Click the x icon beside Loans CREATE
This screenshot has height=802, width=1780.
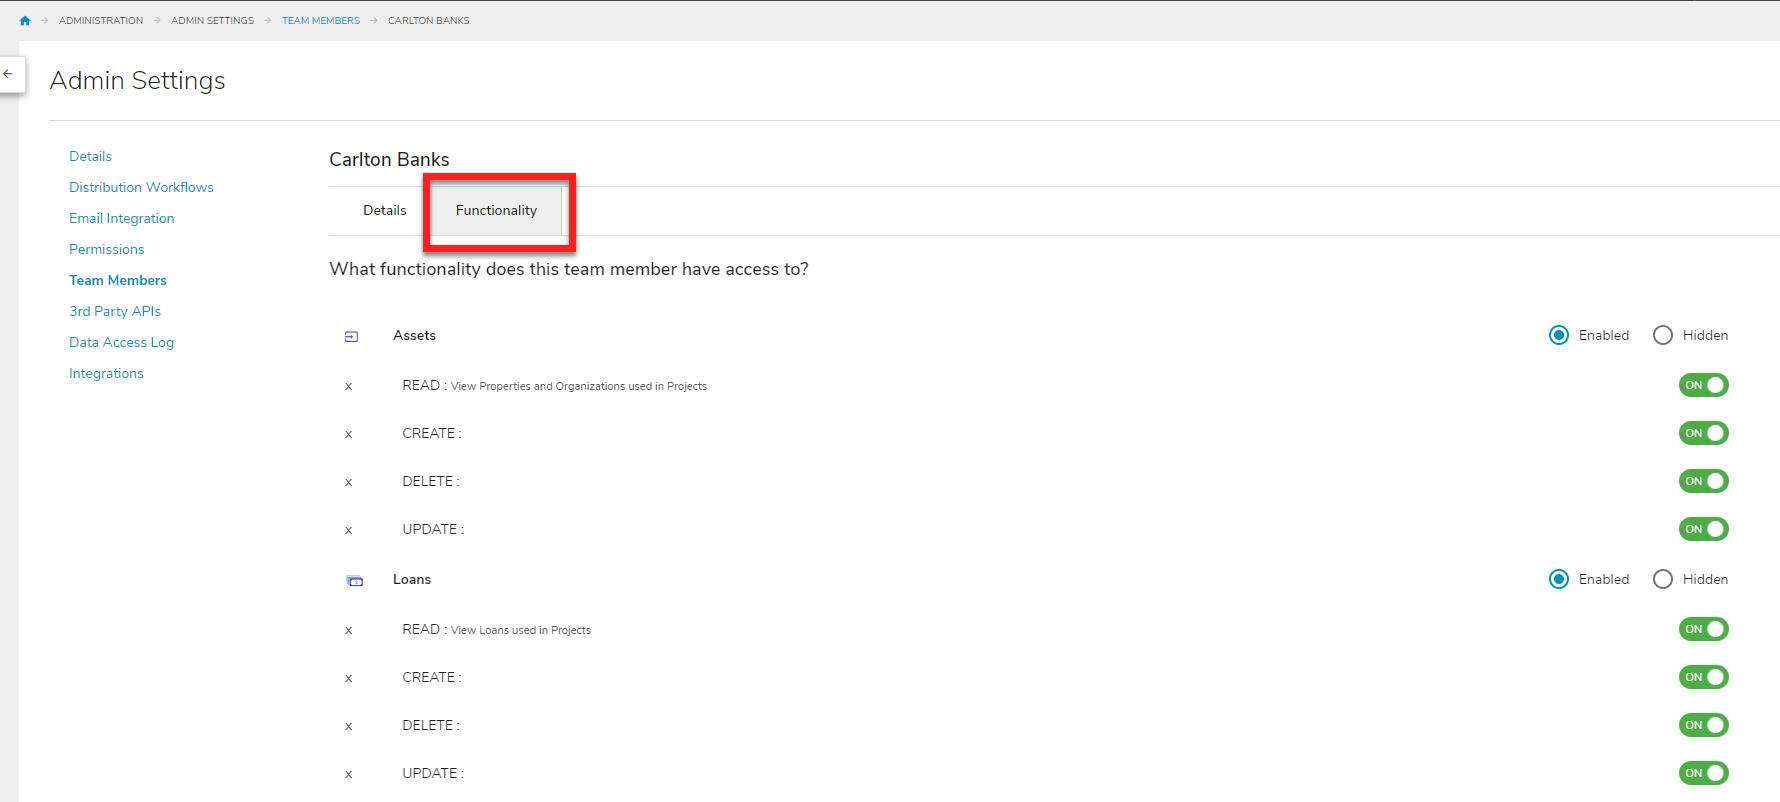(x=348, y=678)
